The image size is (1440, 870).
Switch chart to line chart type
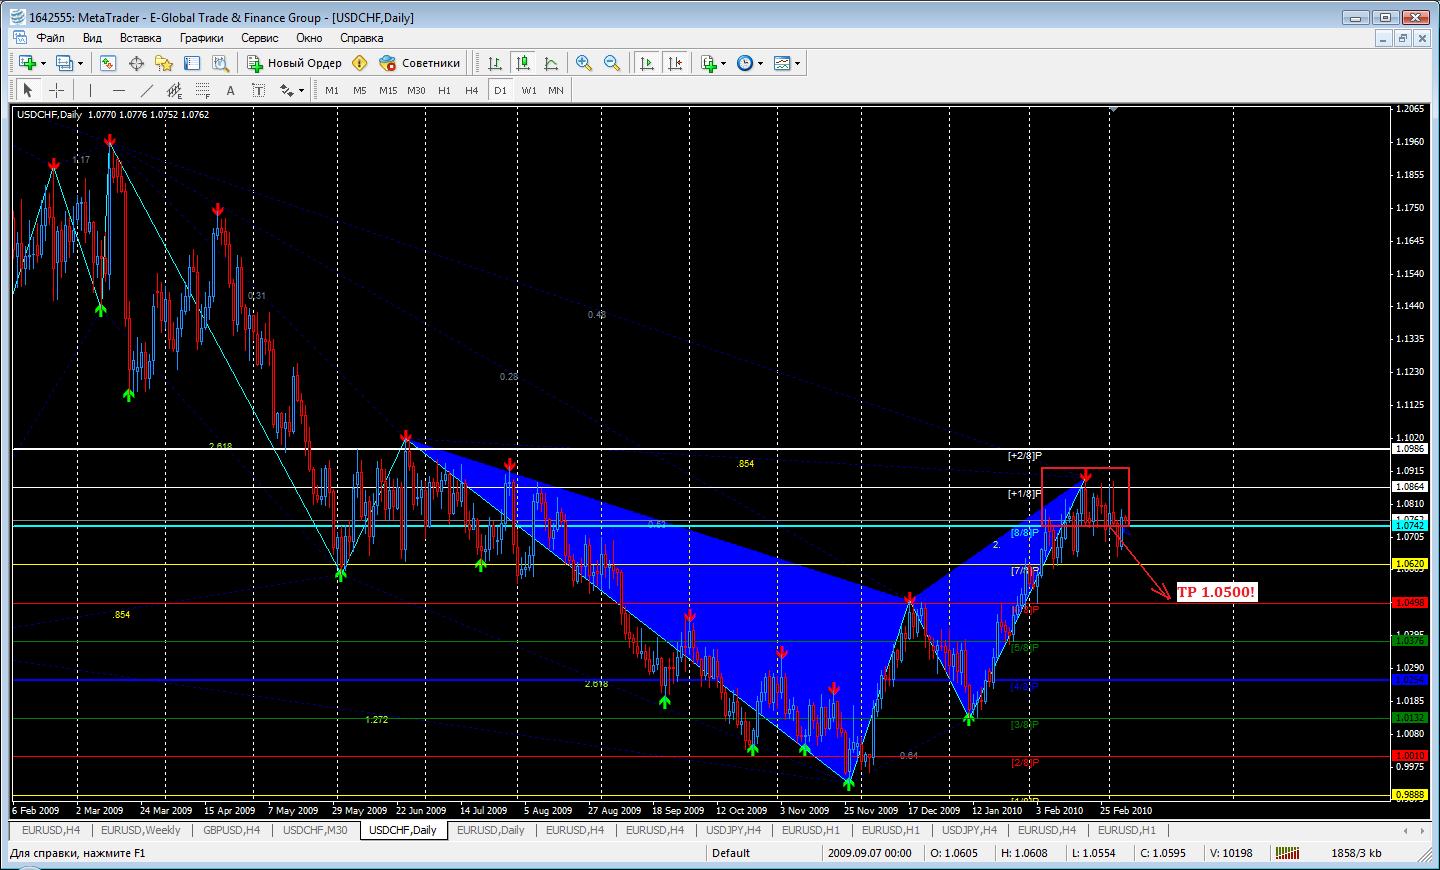point(550,63)
